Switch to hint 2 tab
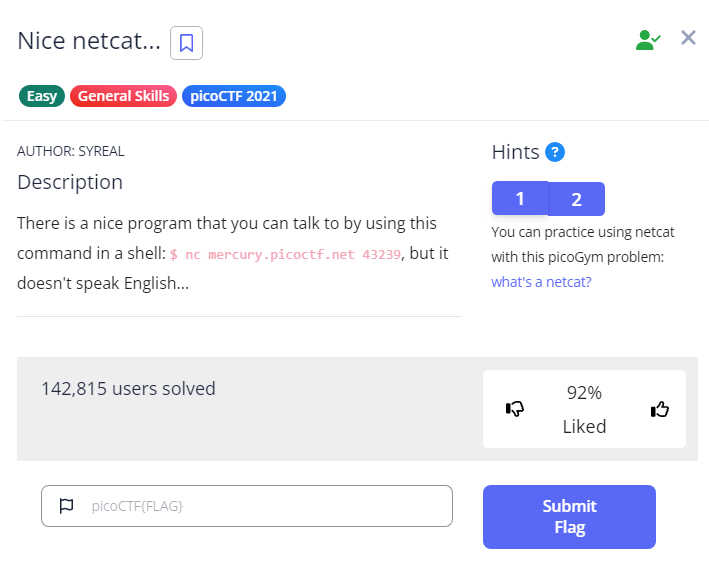709x573 pixels. pos(576,198)
